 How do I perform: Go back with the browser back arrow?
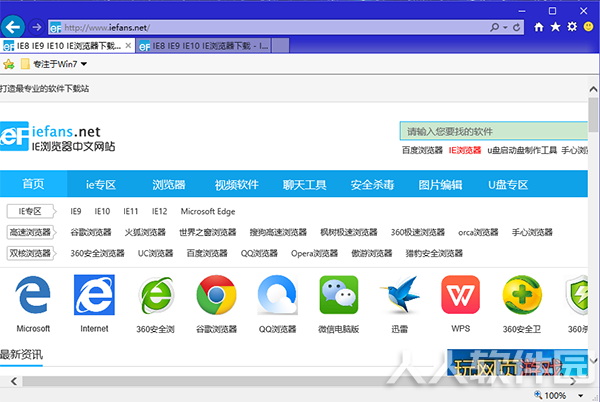pos(13,27)
